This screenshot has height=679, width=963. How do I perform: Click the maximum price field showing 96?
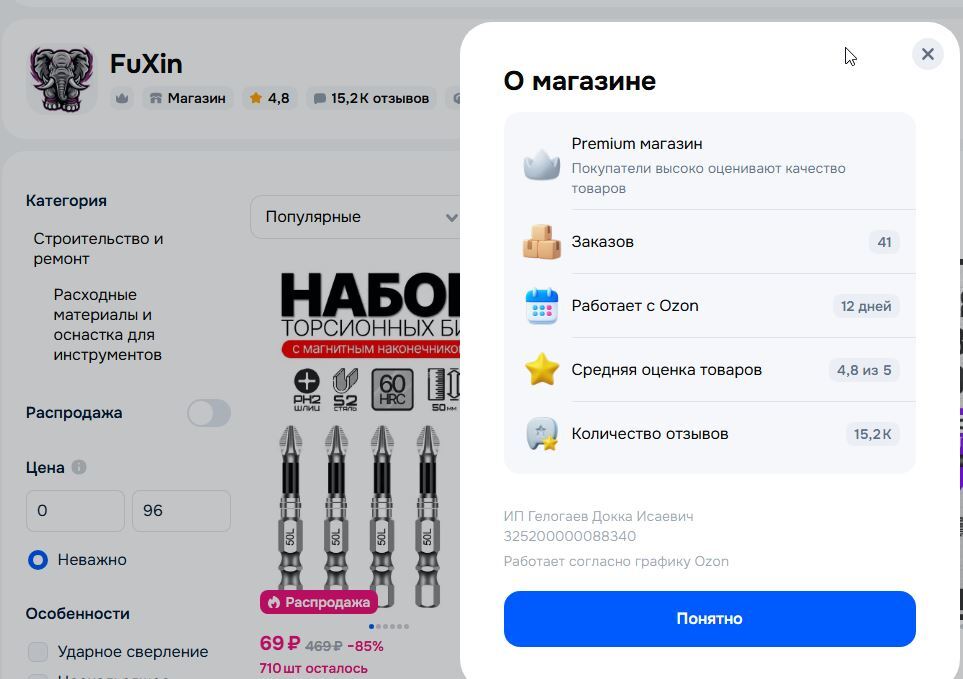[x=181, y=511]
